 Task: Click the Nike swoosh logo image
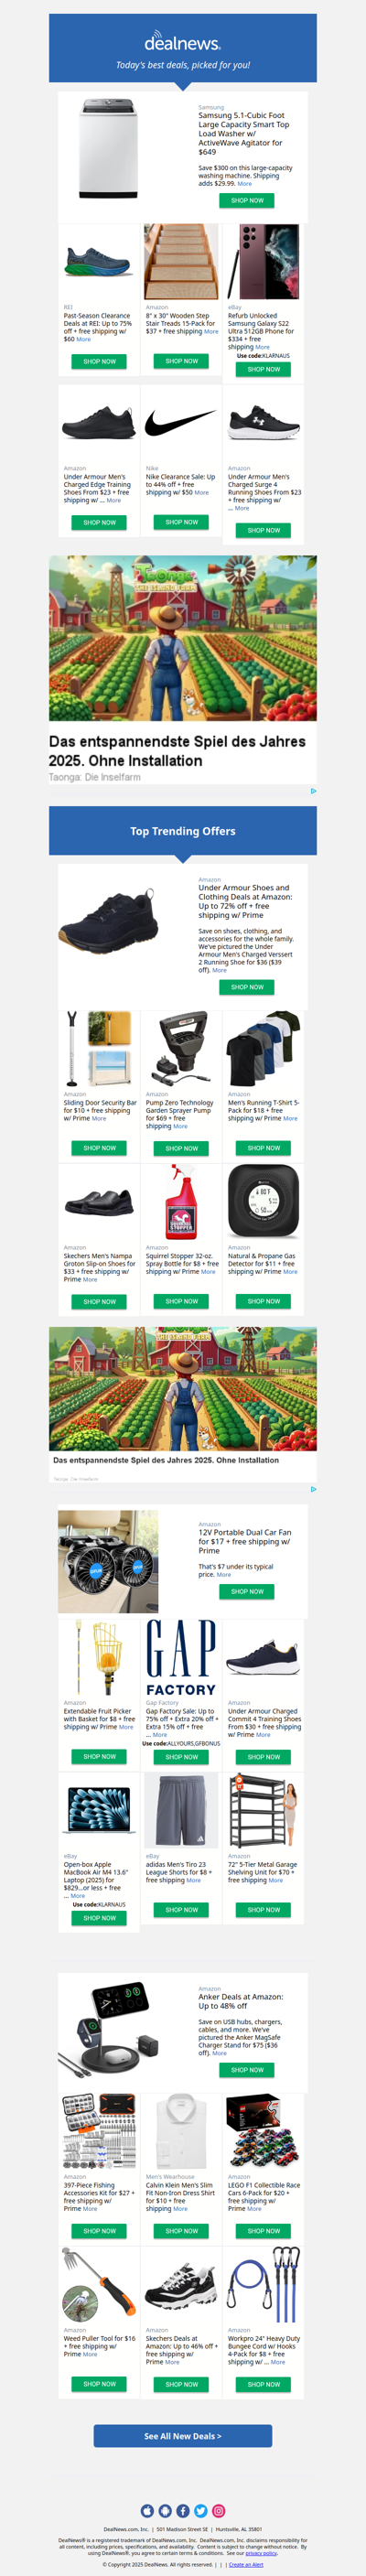tap(181, 423)
